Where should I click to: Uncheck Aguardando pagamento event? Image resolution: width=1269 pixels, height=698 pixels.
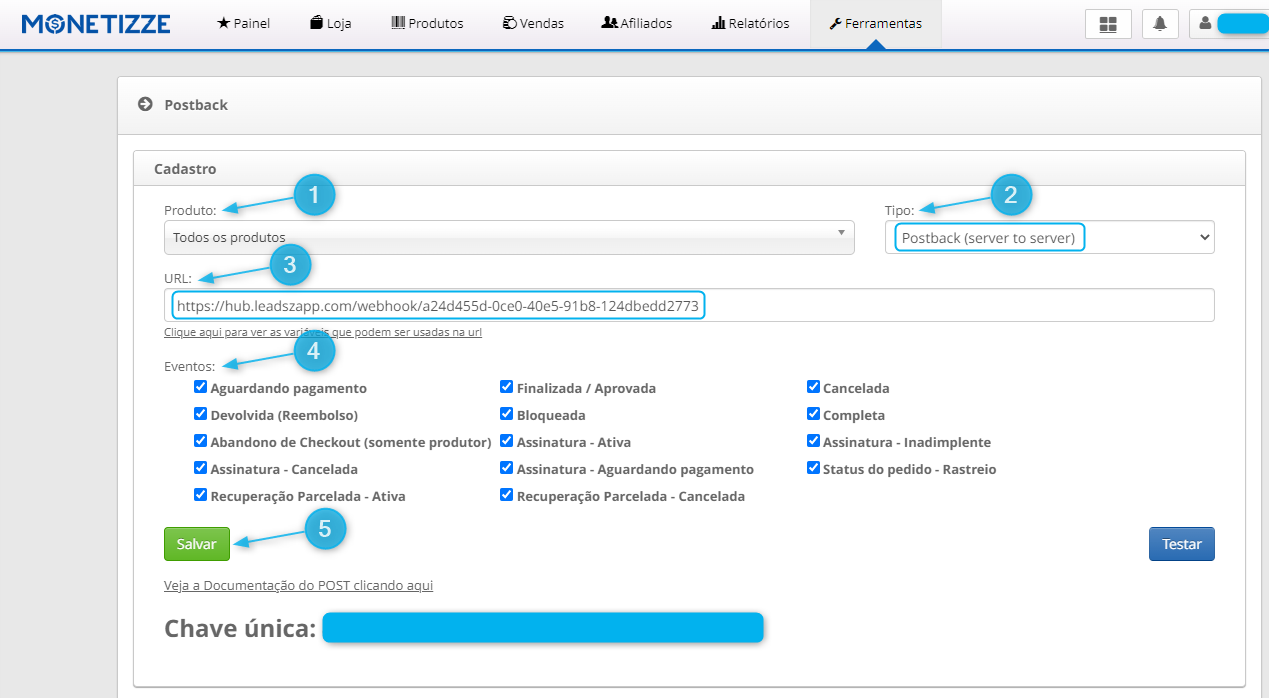201,387
